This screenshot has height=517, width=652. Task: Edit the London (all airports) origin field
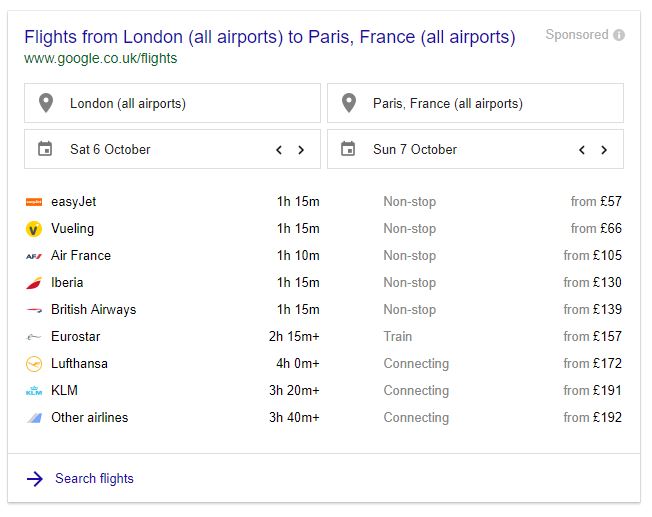point(172,103)
